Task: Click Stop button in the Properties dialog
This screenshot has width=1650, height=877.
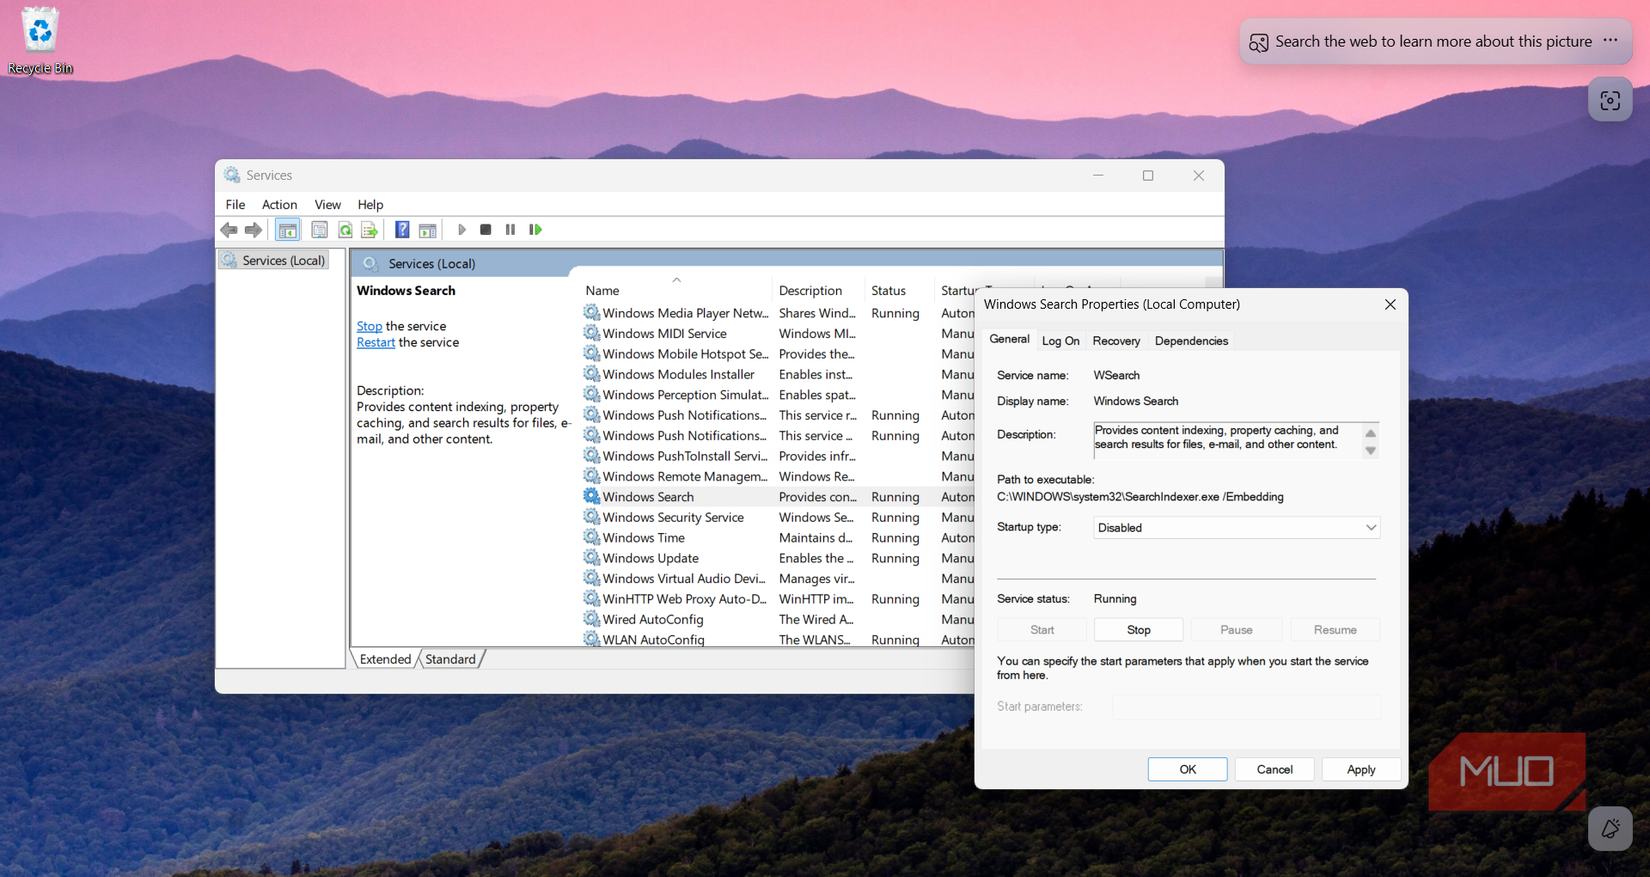Action: click(x=1138, y=630)
